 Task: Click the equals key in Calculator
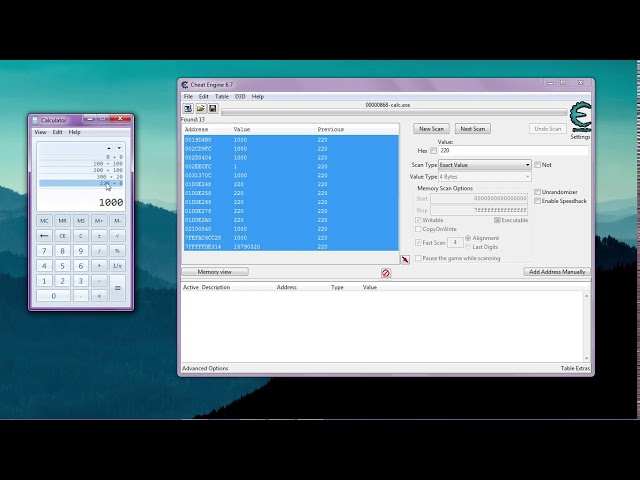(x=118, y=288)
